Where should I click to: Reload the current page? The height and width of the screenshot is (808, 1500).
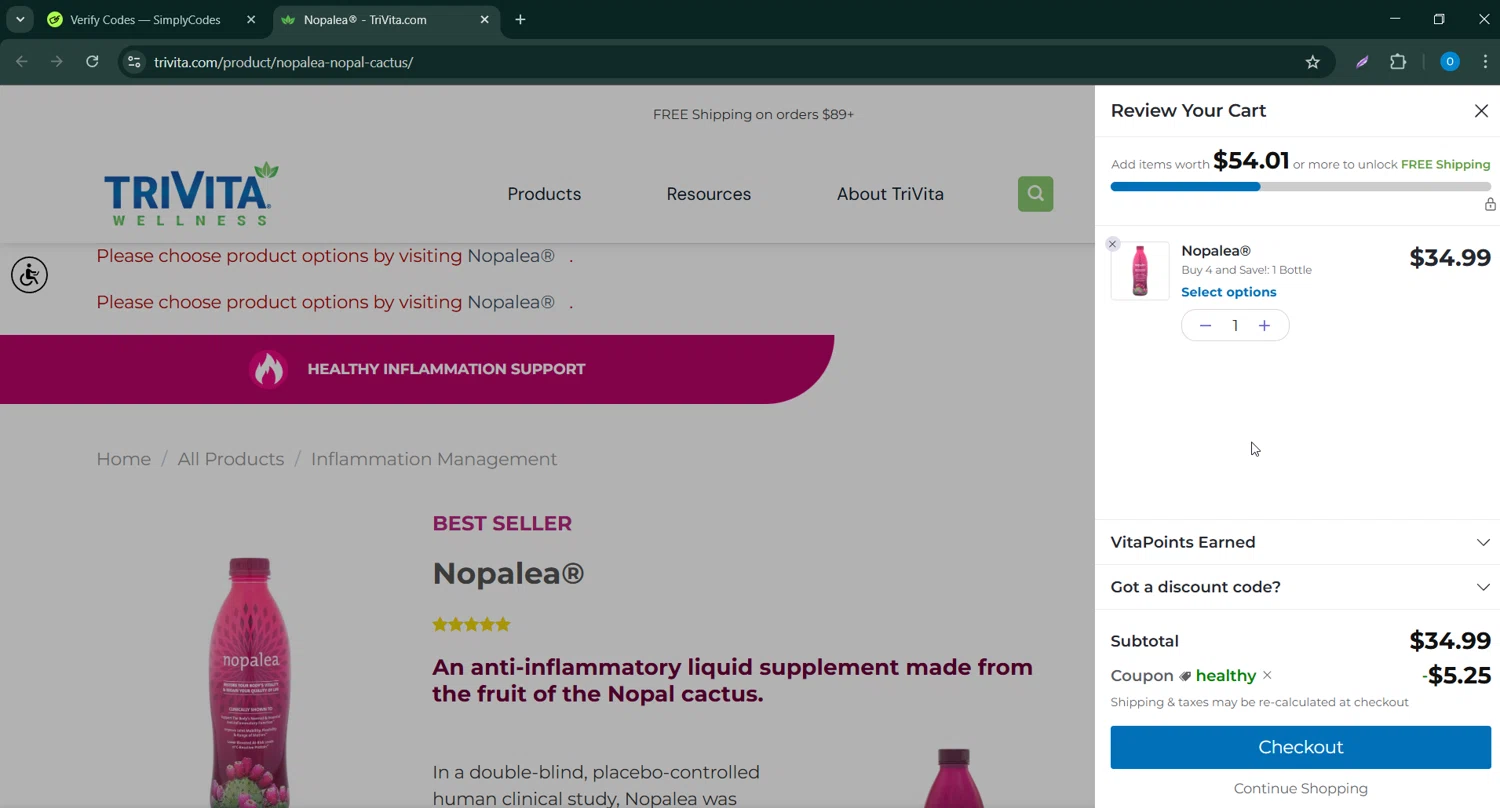click(92, 62)
